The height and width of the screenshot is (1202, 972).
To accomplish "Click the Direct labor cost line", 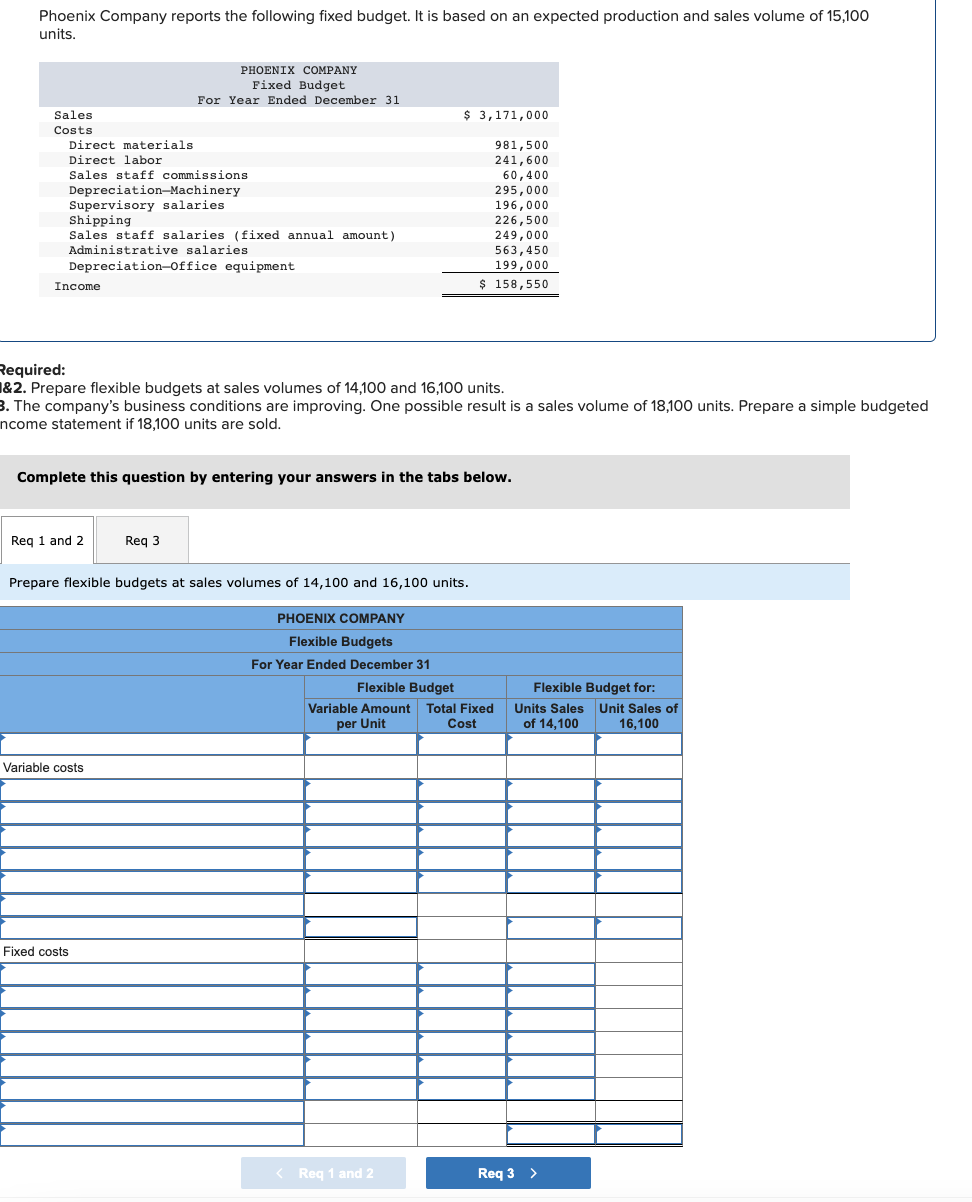I will pyautogui.click(x=115, y=160).
